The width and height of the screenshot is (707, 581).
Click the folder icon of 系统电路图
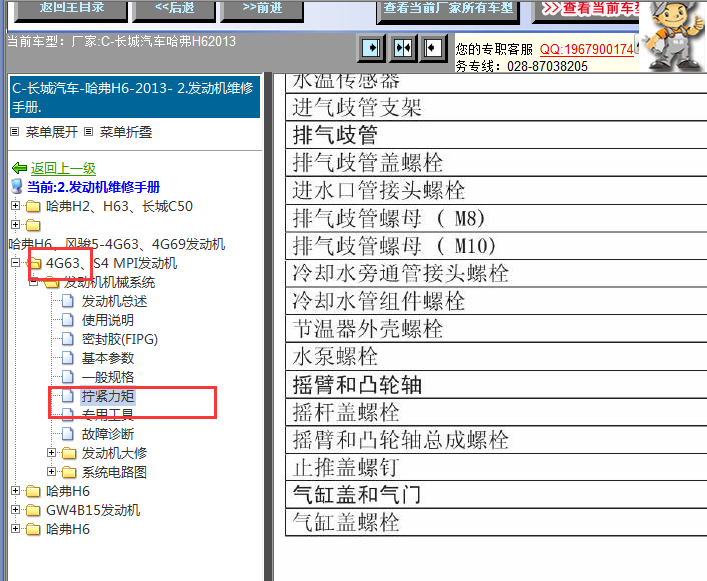click(x=69, y=472)
